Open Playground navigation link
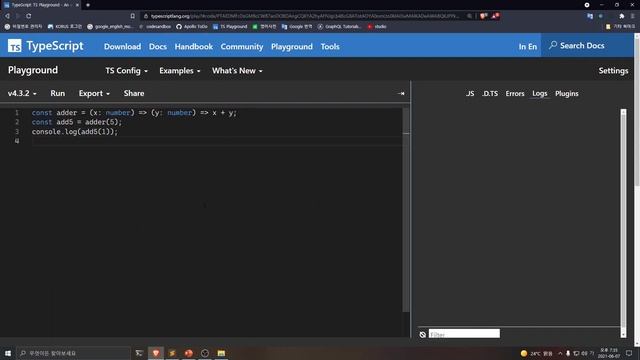This screenshot has height=360, width=640. pos(292,47)
